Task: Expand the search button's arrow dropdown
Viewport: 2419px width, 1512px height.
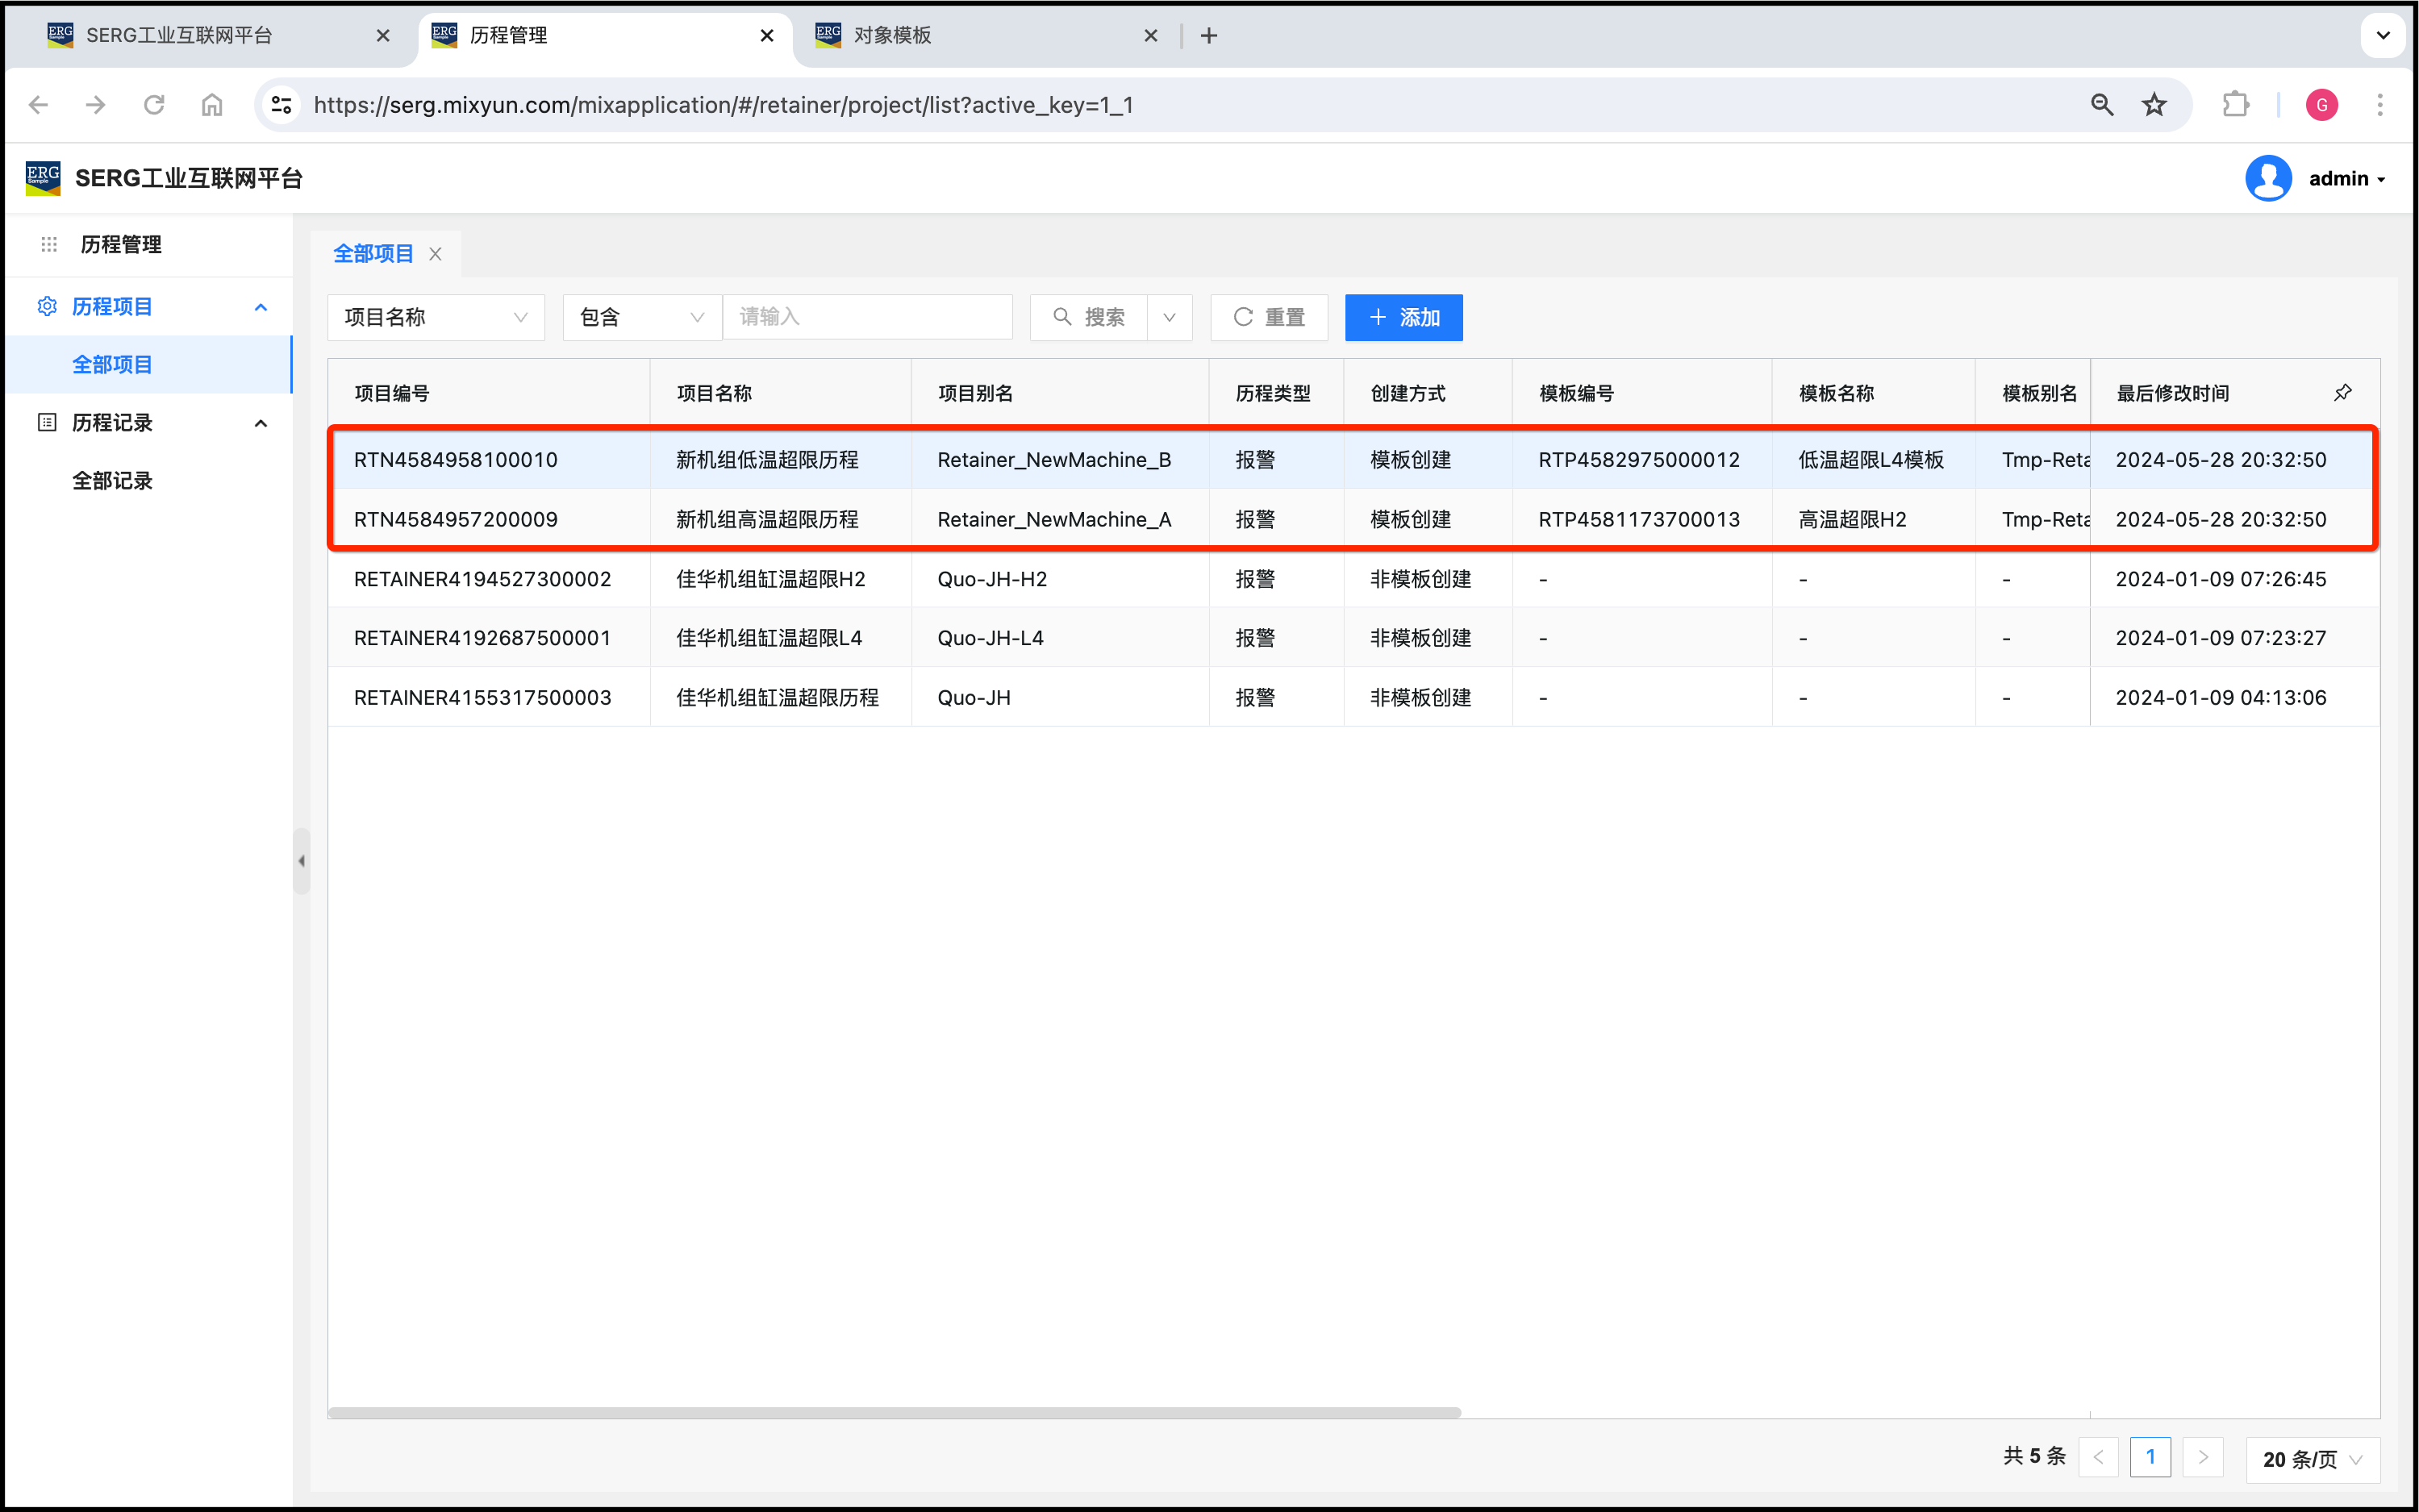Action: pyautogui.click(x=1169, y=318)
